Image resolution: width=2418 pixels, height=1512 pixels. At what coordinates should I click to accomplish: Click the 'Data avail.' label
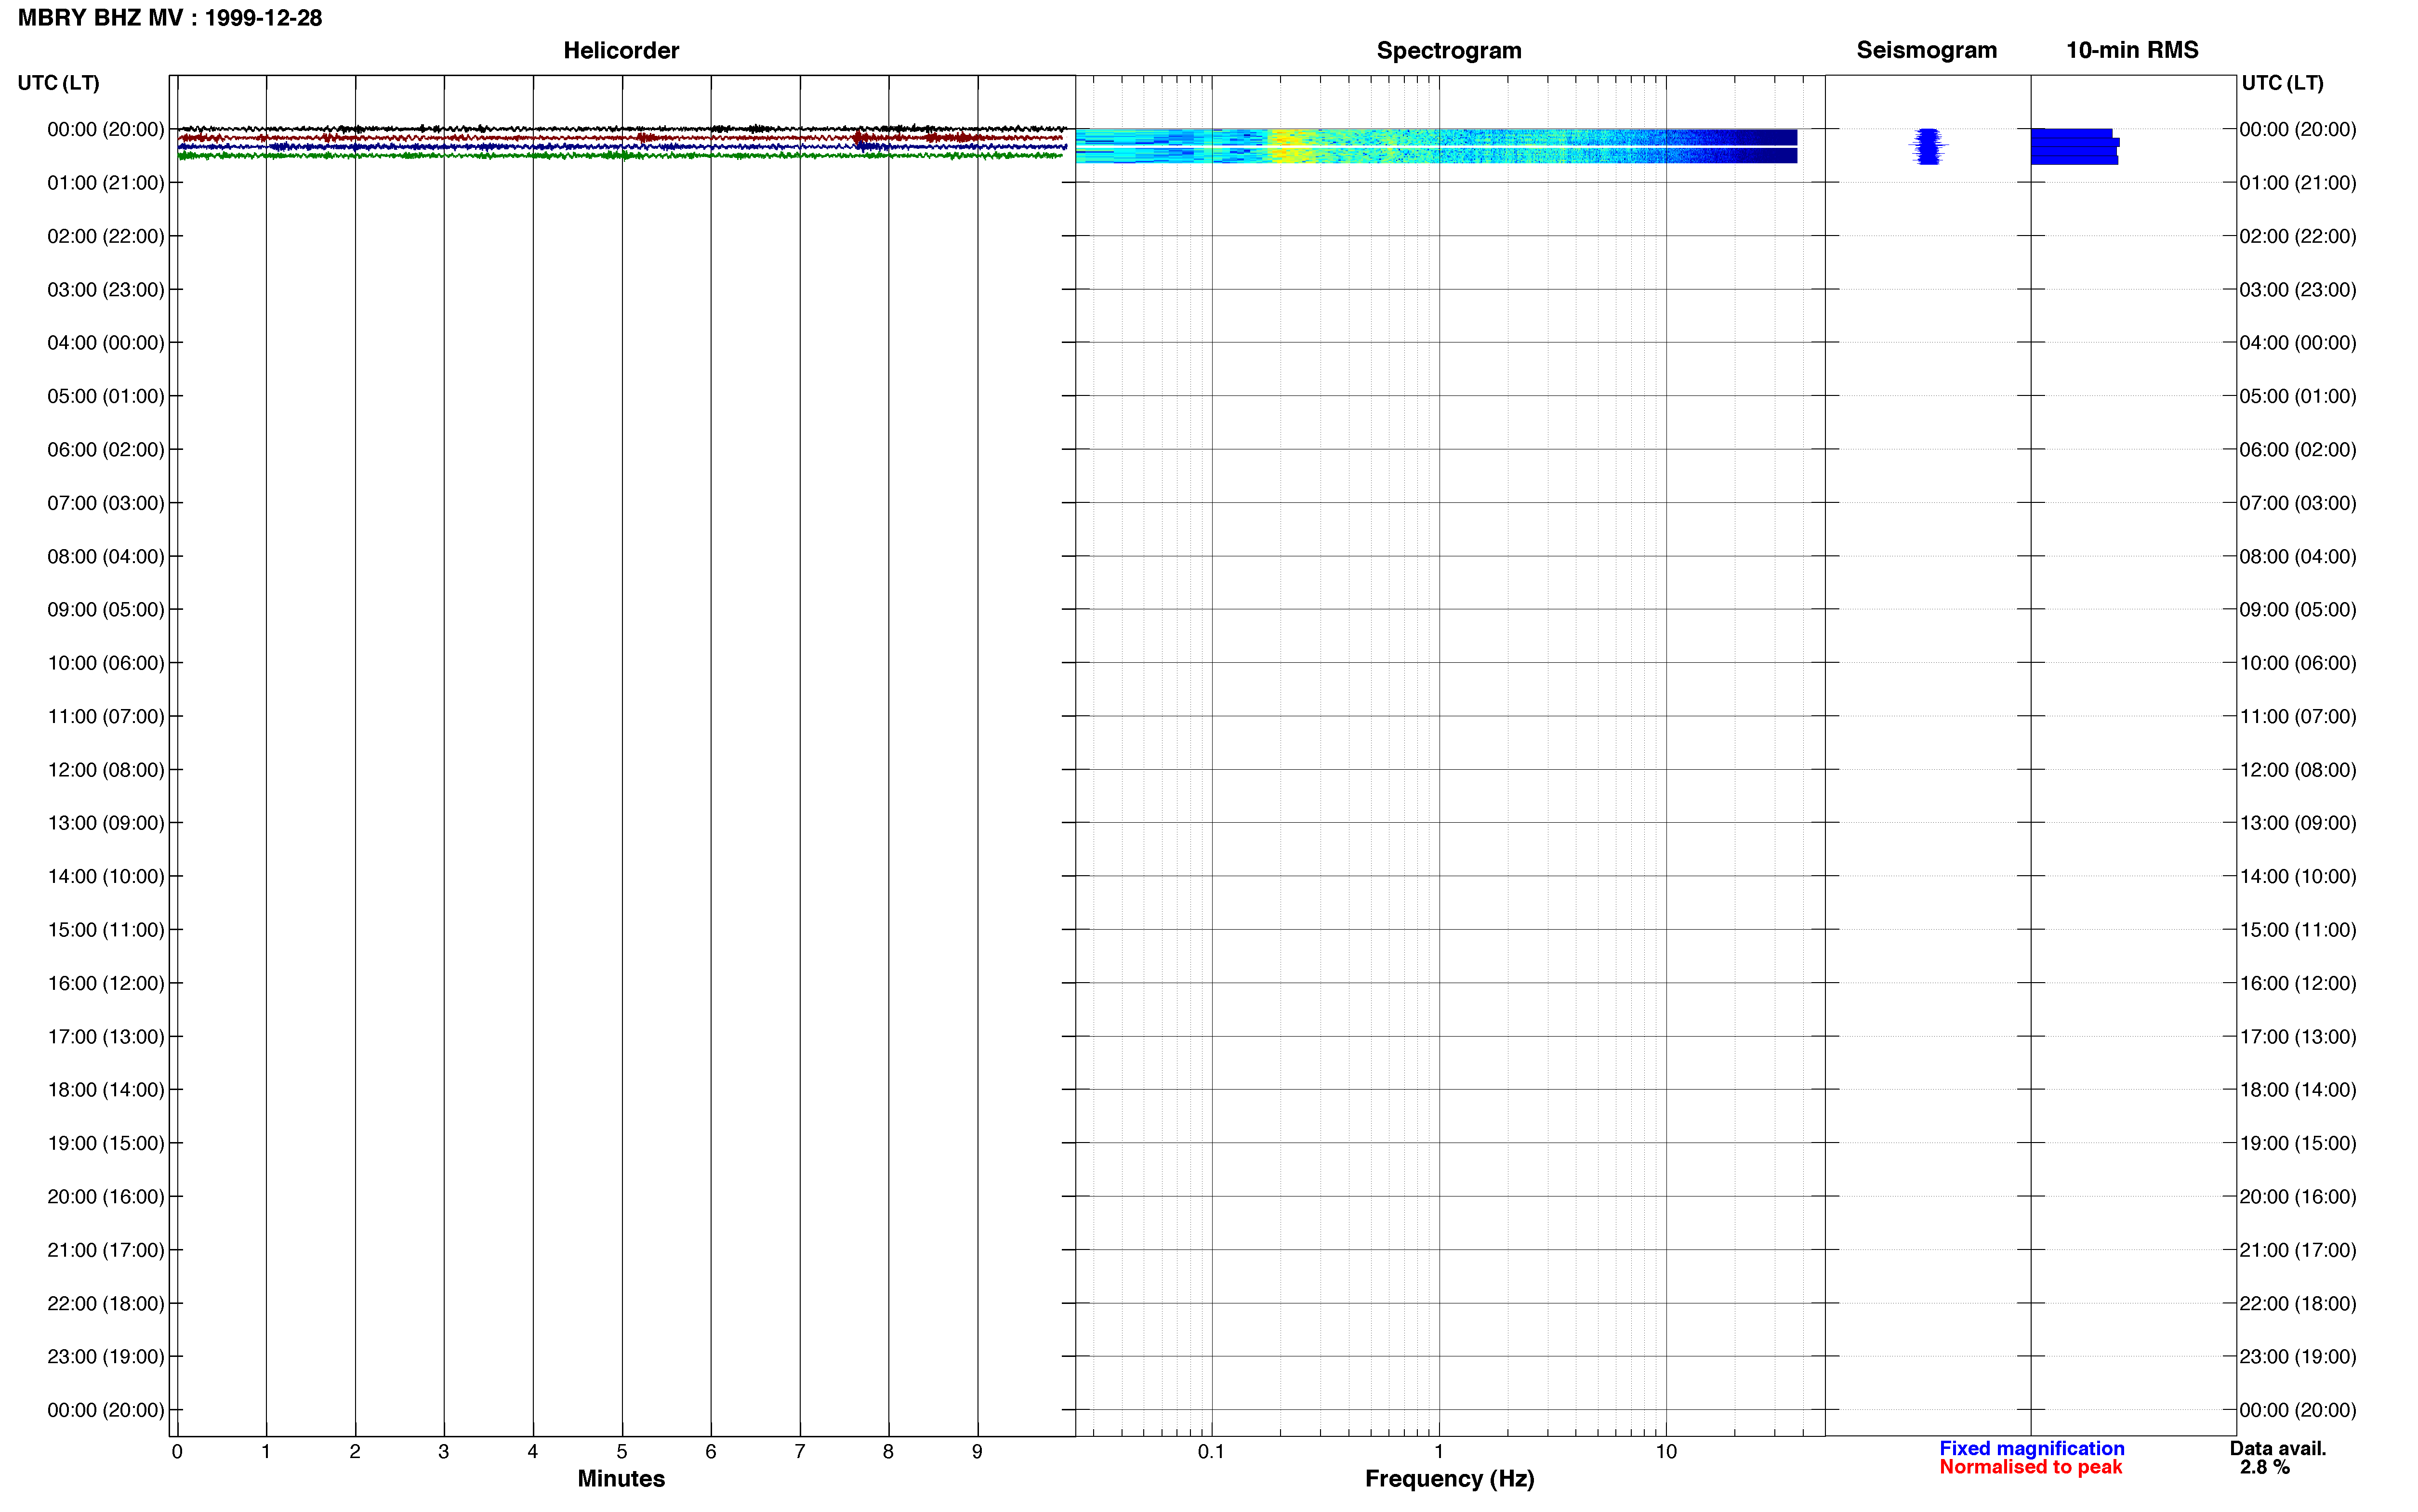(2277, 1448)
